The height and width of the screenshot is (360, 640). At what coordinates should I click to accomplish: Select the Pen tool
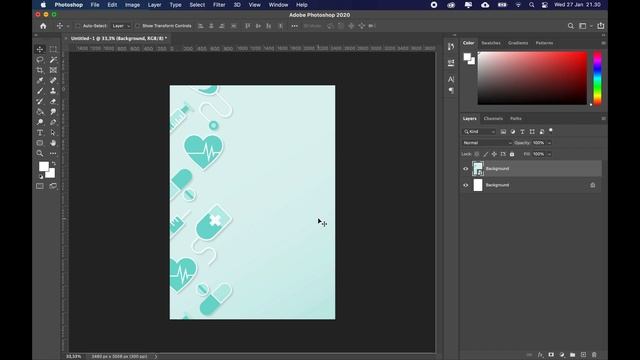(x=53, y=122)
